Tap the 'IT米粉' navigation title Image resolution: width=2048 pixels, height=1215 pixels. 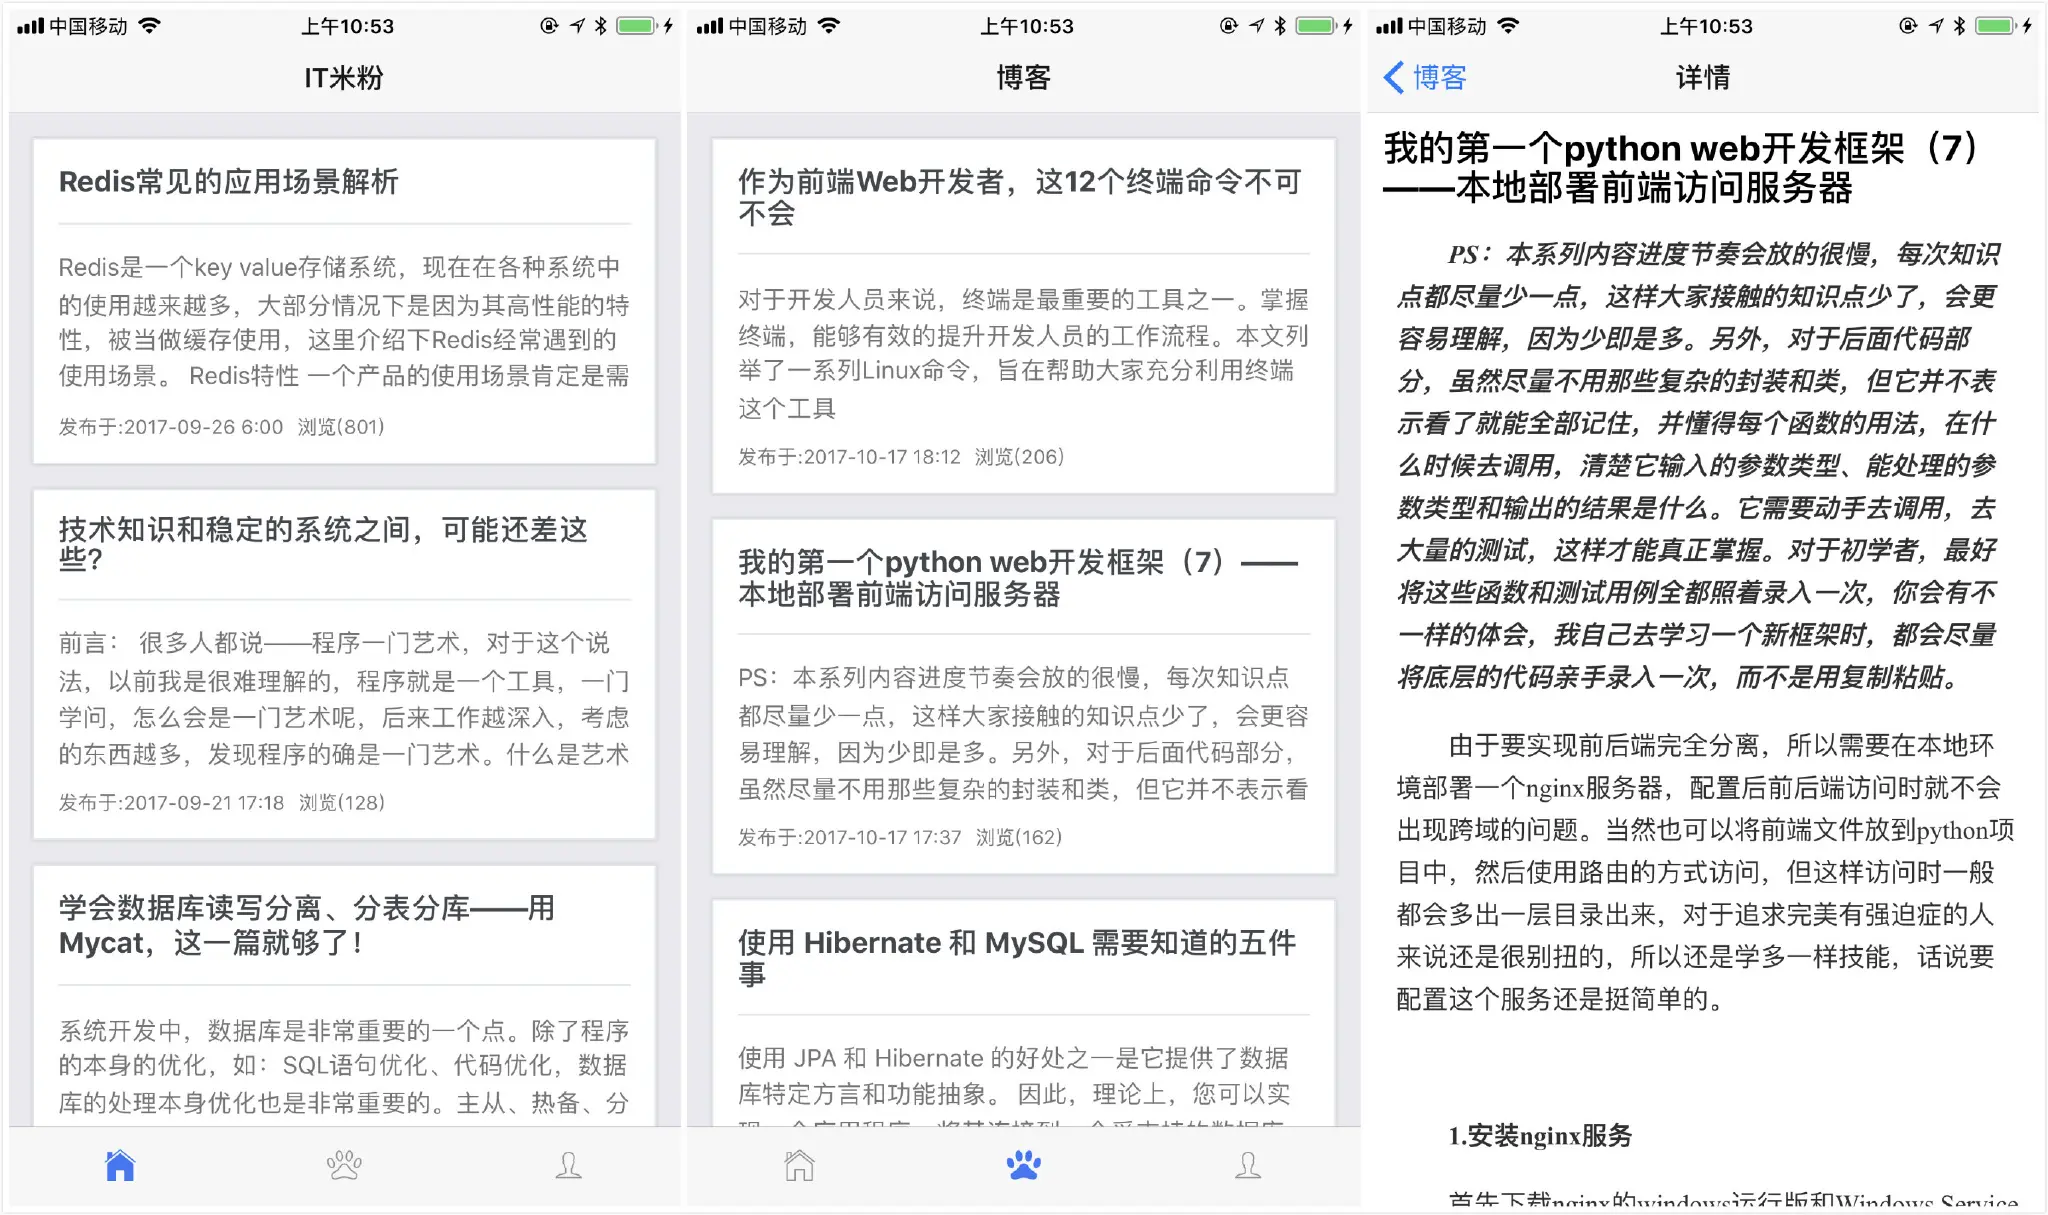[x=344, y=77]
